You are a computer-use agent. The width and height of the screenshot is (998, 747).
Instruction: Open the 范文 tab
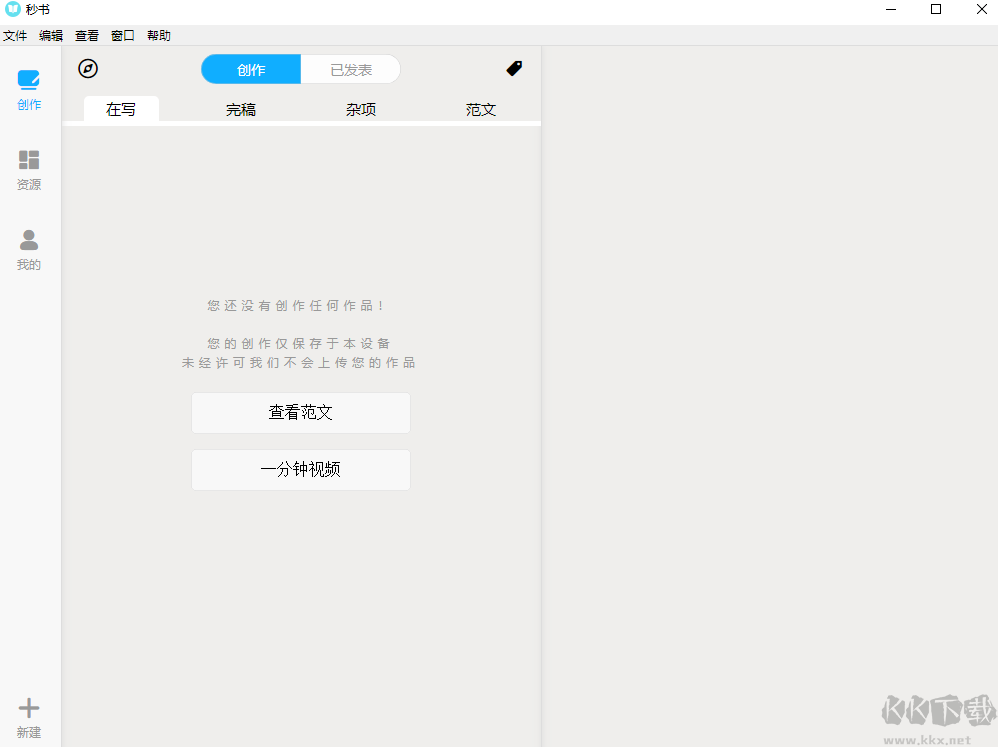480,109
